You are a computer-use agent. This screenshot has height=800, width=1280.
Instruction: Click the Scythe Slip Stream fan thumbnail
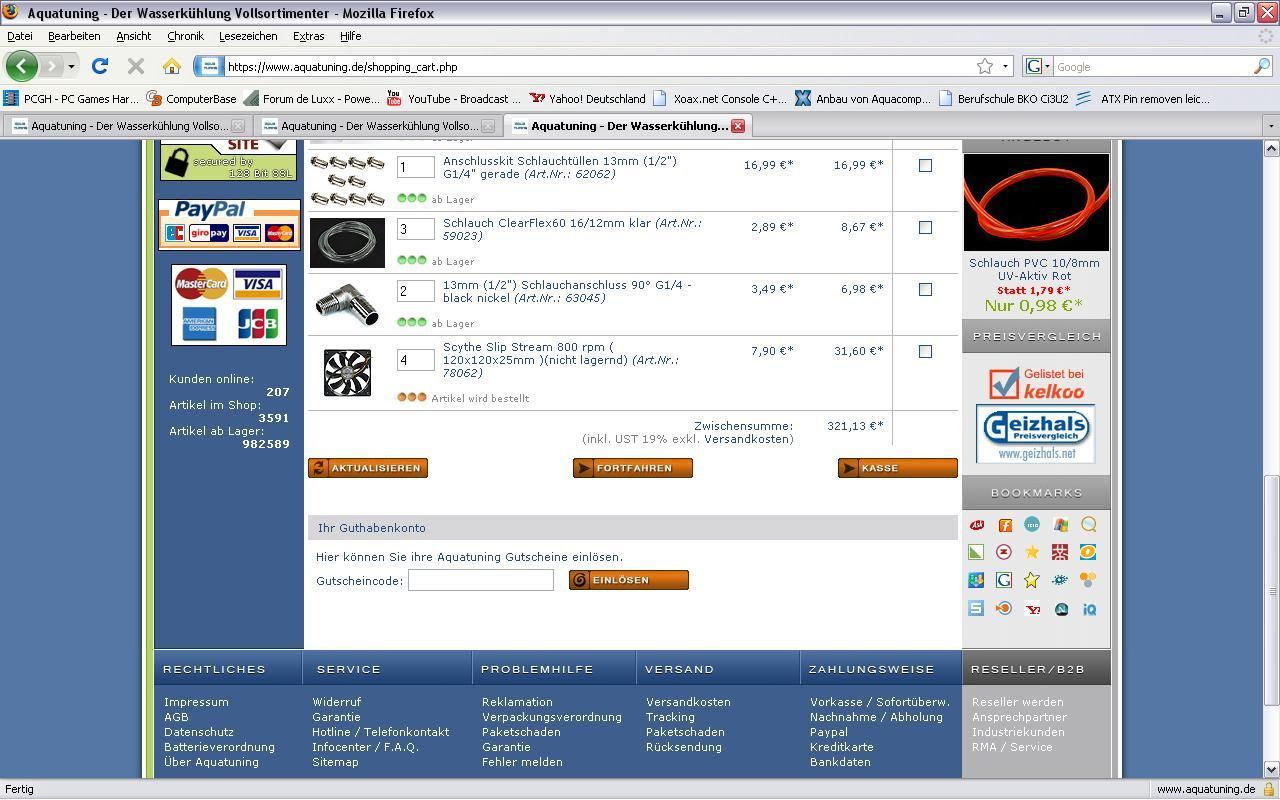[x=347, y=372]
